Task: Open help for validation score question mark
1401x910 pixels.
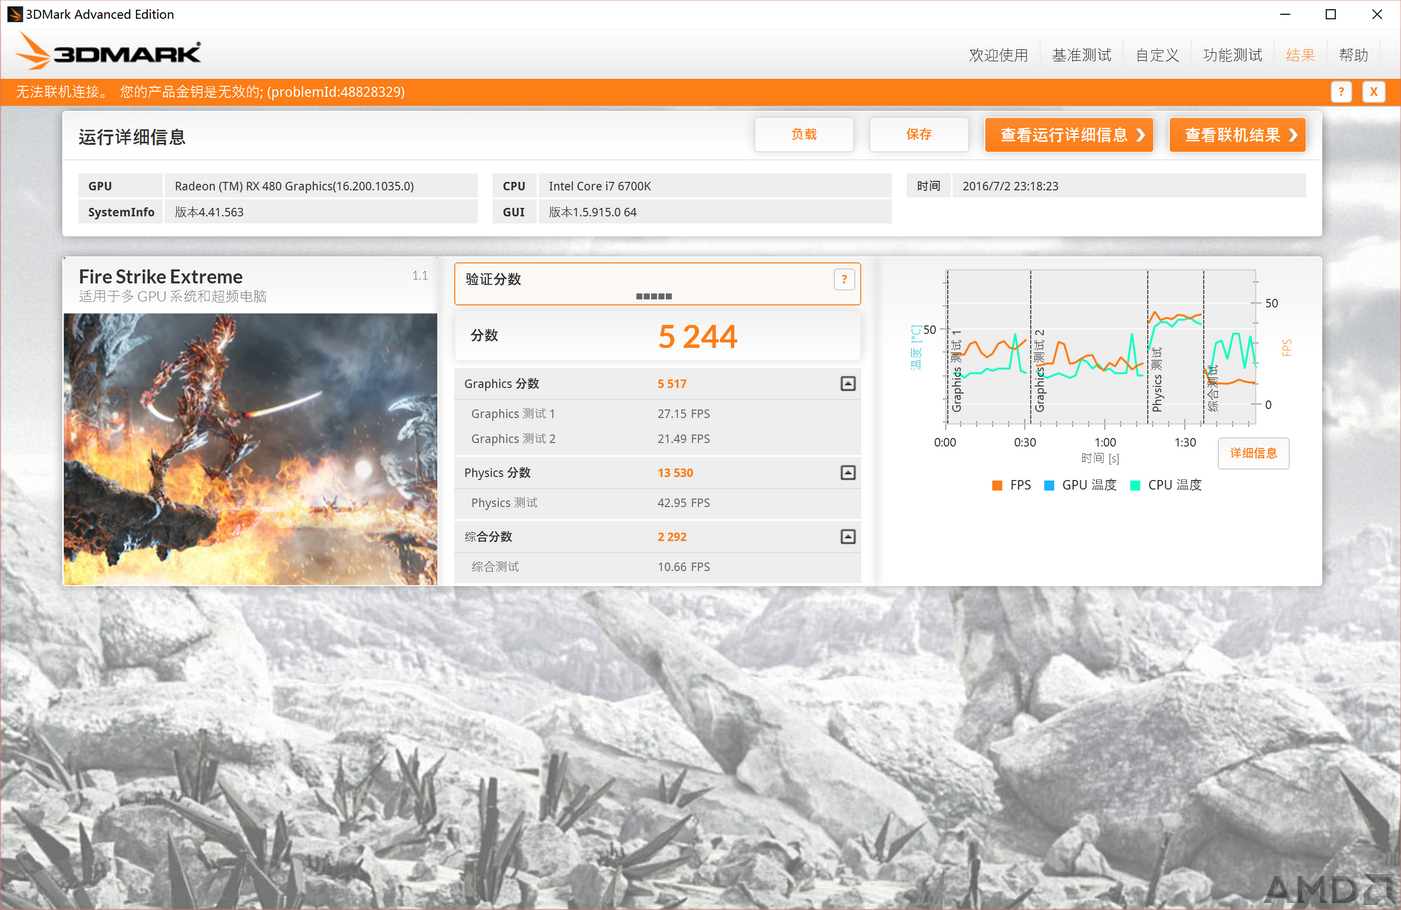Action: [x=844, y=280]
